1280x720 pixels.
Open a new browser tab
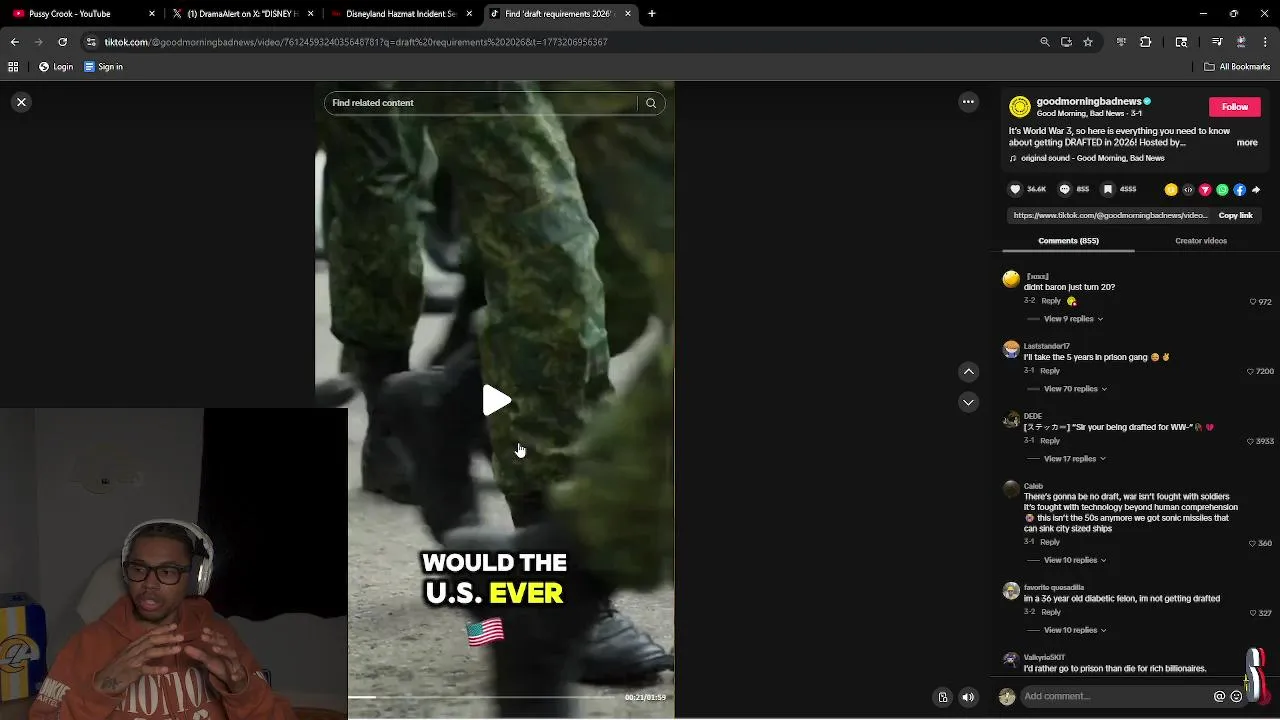tap(652, 14)
